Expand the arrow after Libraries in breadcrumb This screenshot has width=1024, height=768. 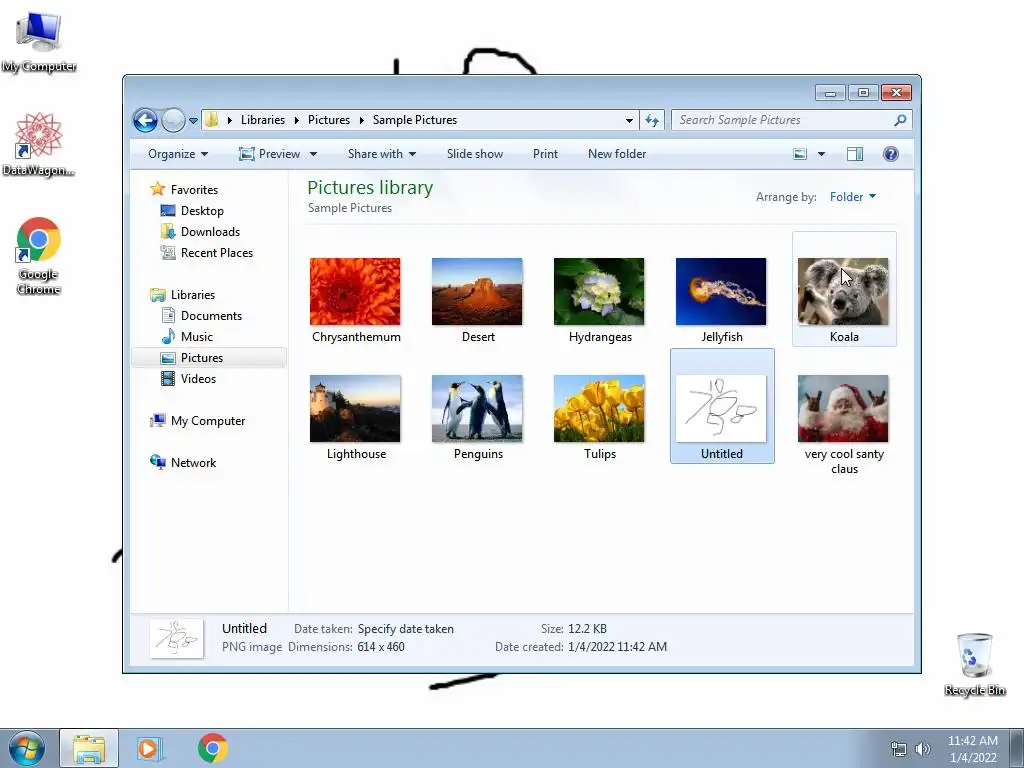coord(296,120)
